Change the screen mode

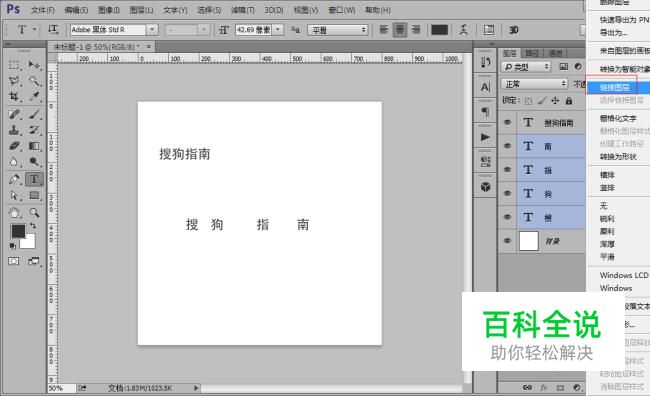34,261
